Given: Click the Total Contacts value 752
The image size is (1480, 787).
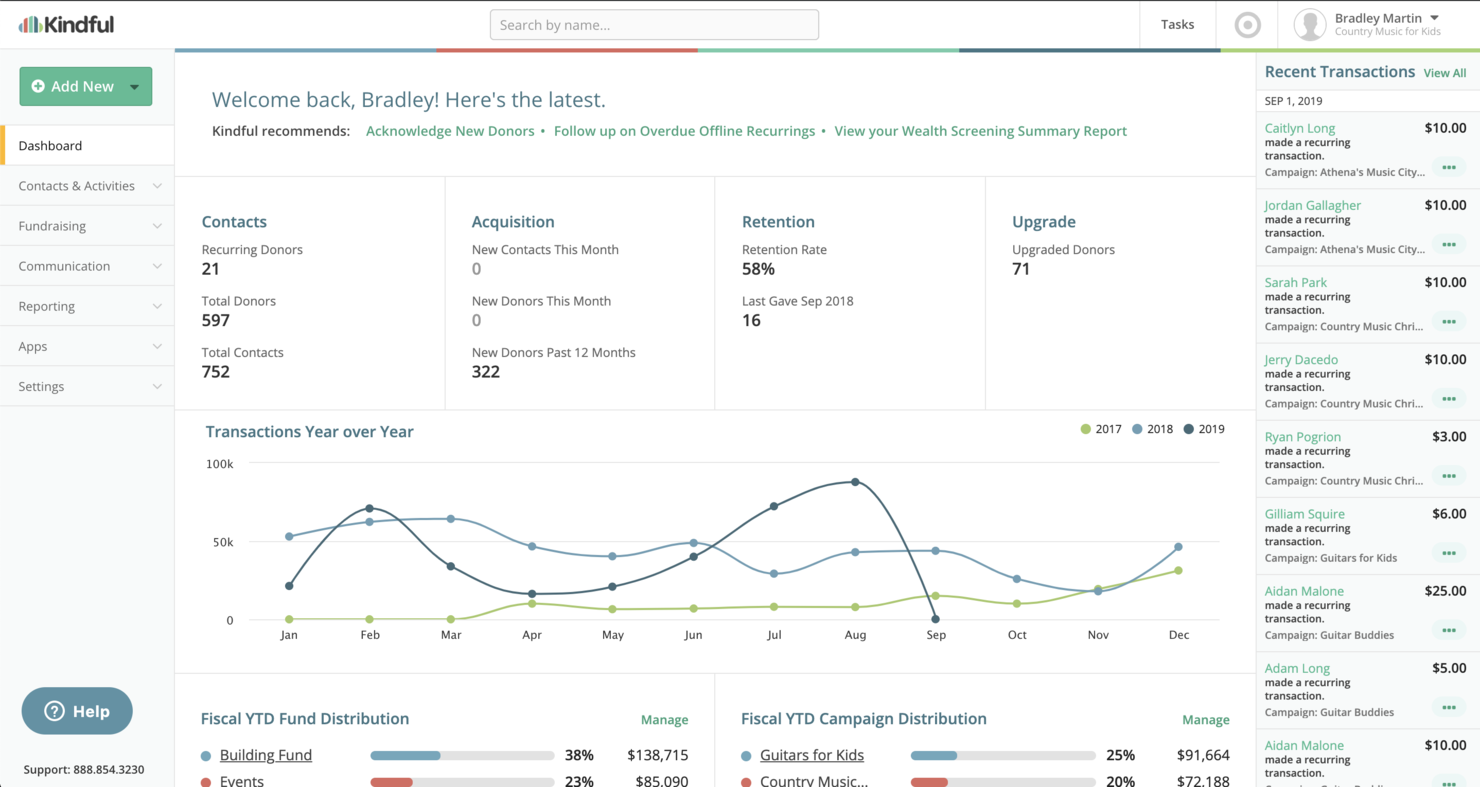Looking at the screenshot, I should (x=216, y=372).
